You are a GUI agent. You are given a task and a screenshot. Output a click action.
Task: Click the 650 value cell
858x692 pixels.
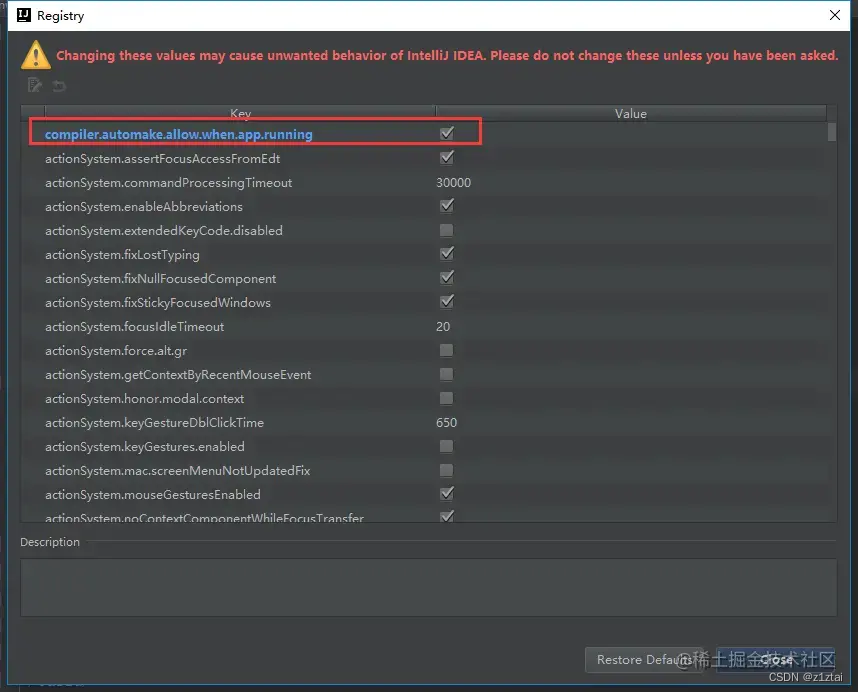(x=447, y=423)
